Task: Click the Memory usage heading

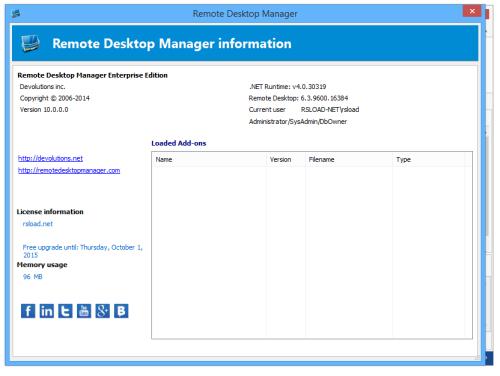Action: (42, 265)
